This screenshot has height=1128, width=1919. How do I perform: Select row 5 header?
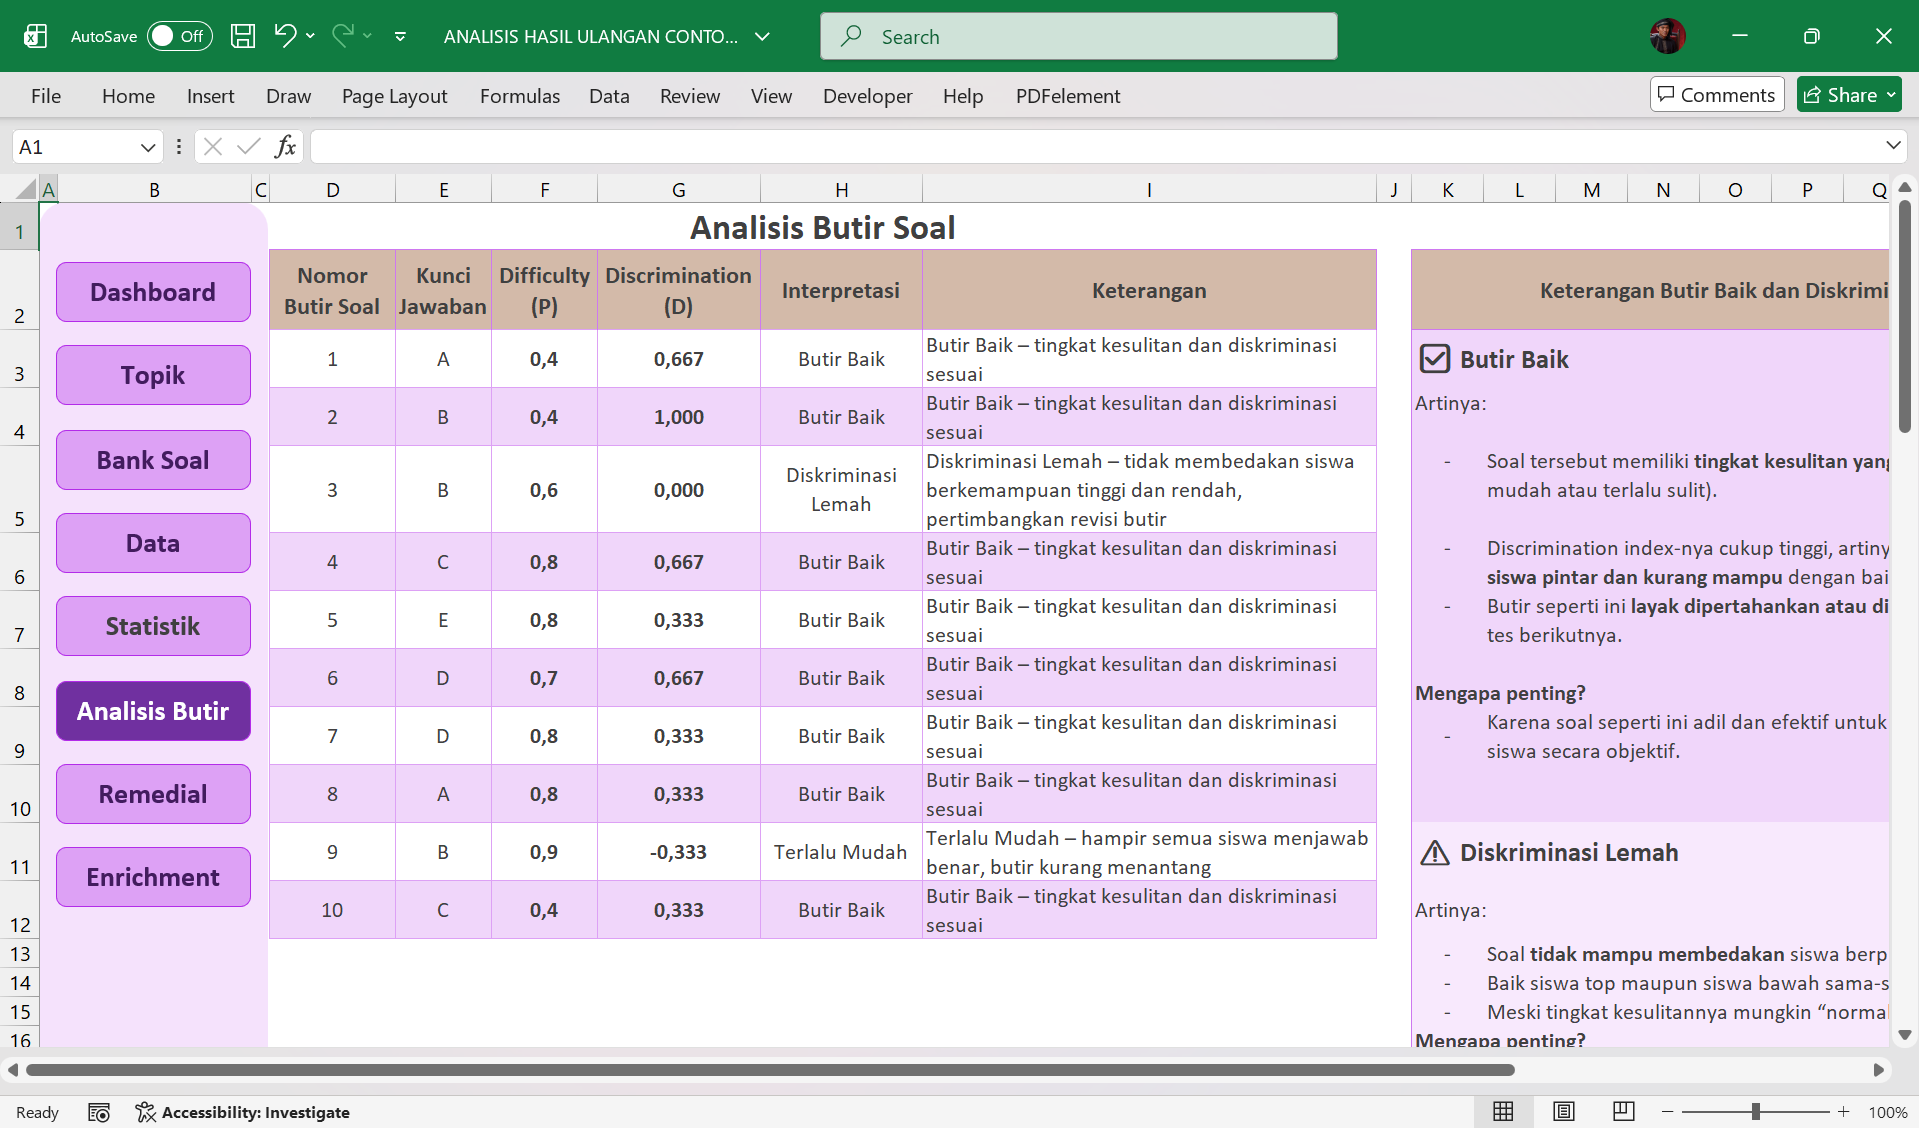[19, 490]
